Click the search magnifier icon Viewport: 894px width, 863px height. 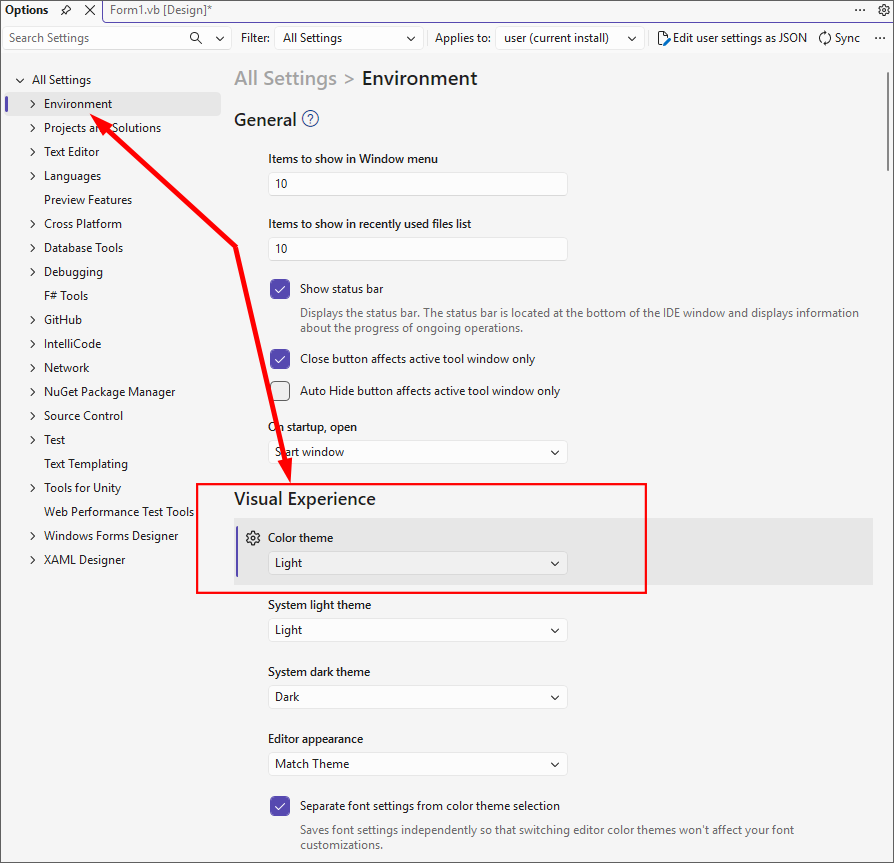(196, 38)
